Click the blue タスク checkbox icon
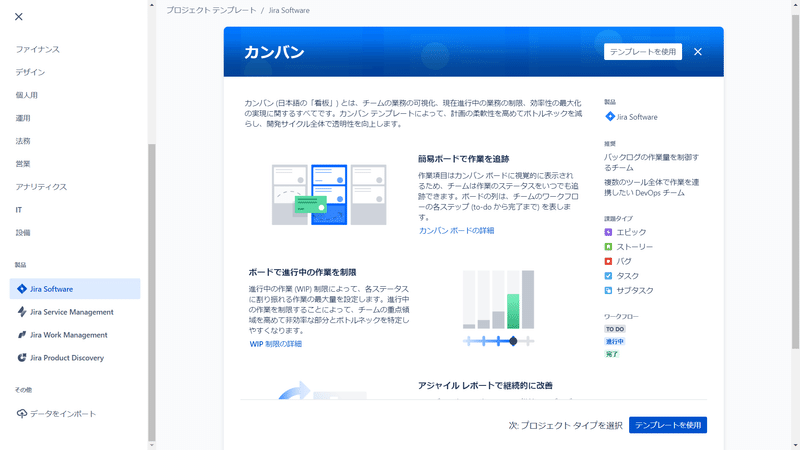Image resolution: width=800 pixels, height=450 pixels. click(608, 276)
